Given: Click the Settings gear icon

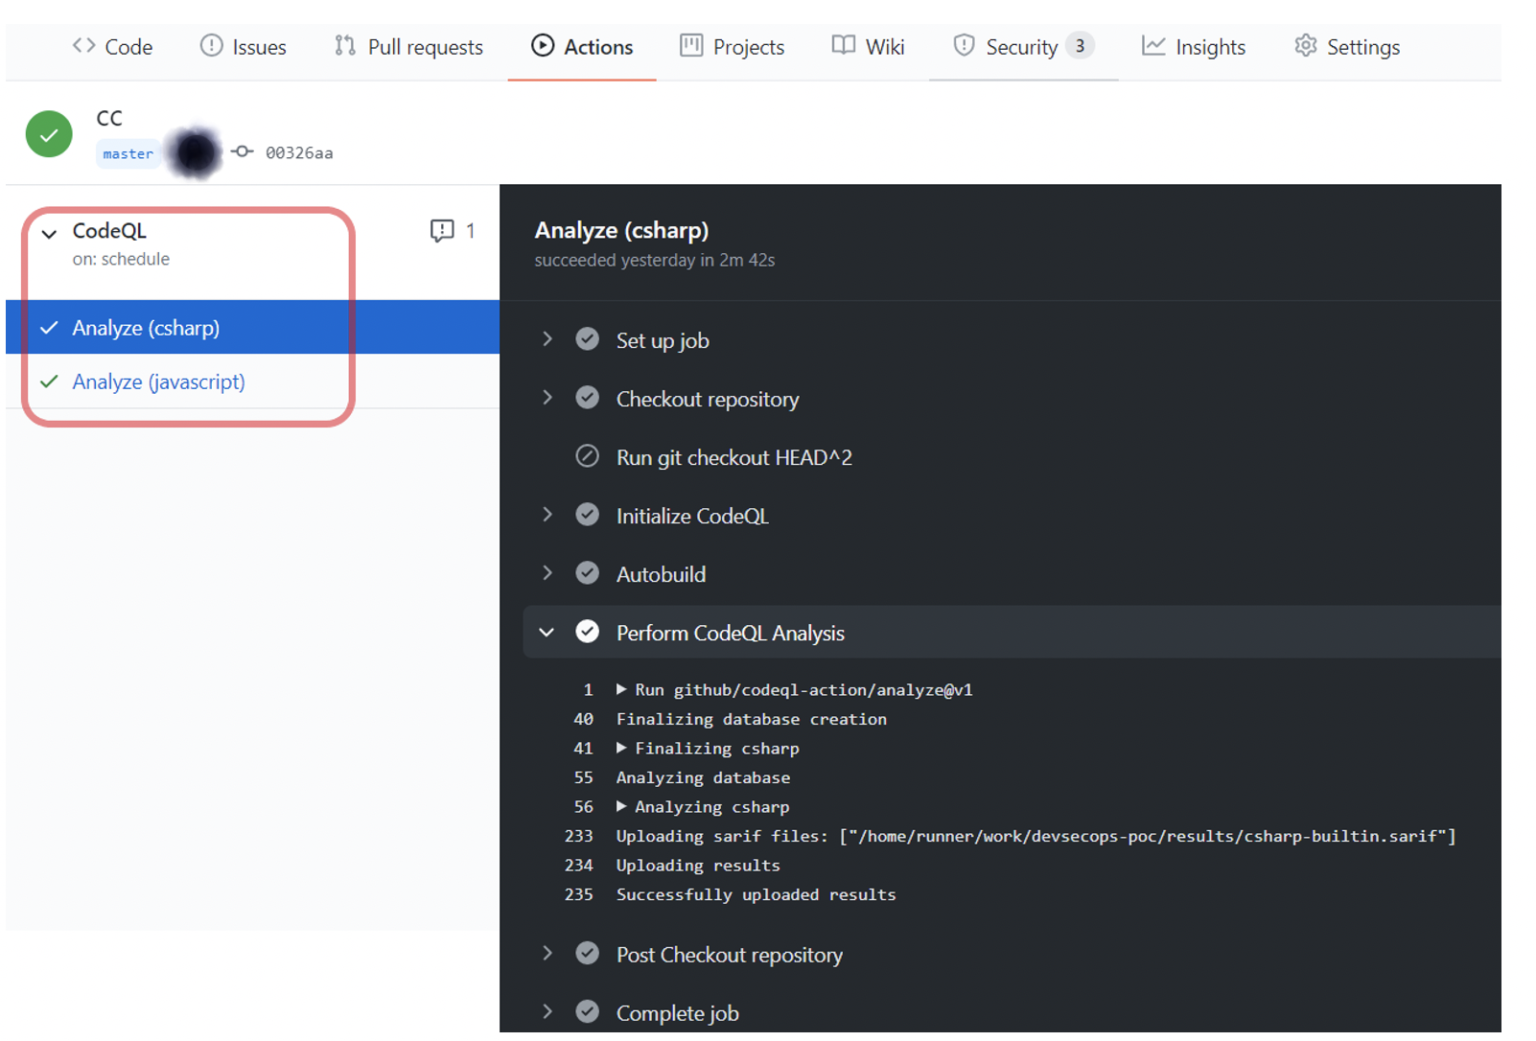Looking at the screenshot, I should point(1305,46).
